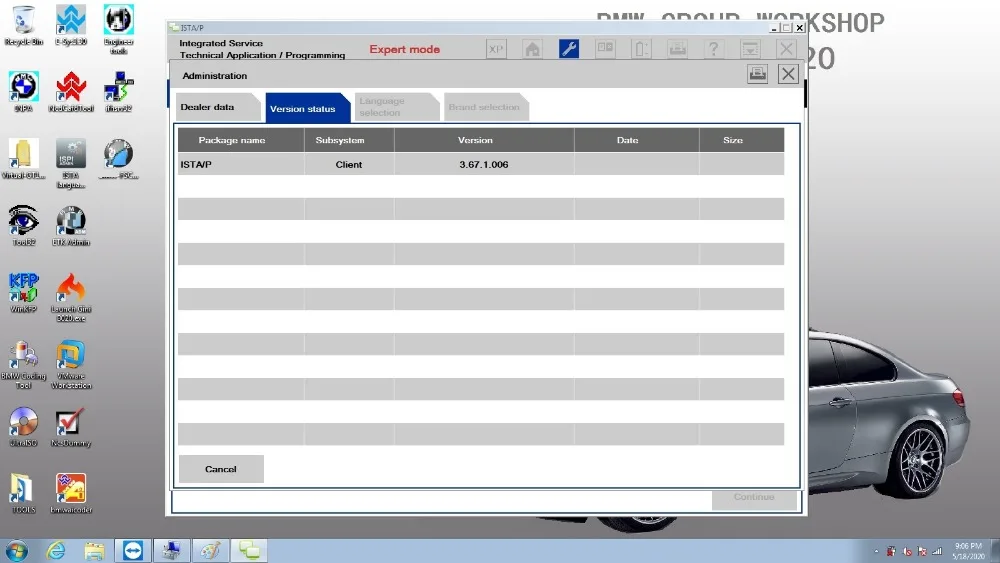Image resolution: width=1000 pixels, height=563 pixels.
Task: Click the Language selection tab
Action: click(x=397, y=107)
